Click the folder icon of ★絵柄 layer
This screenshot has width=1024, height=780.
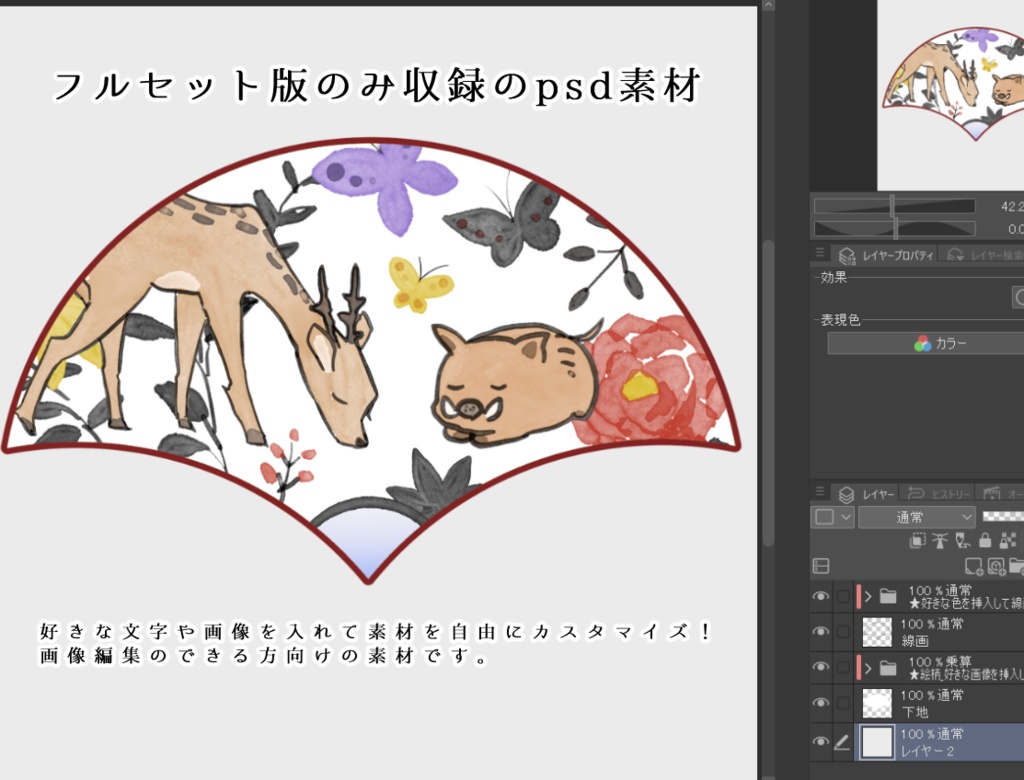[x=888, y=668]
